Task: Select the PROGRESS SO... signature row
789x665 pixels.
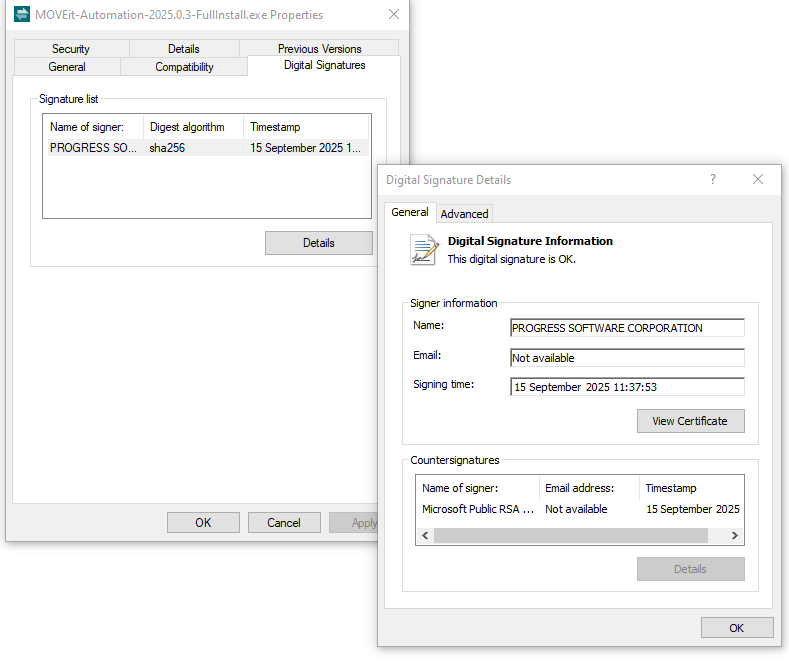Action: pos(207,148)
